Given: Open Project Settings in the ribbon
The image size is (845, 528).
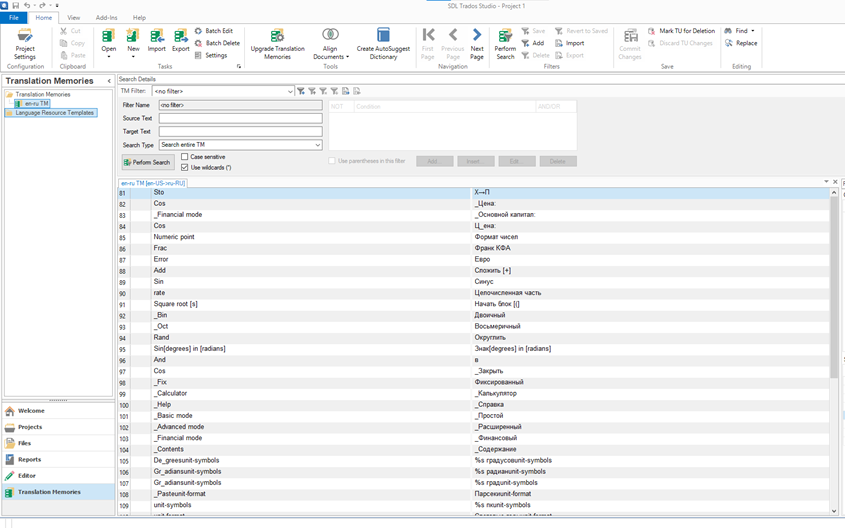Looking at the screenshot, I should pos(25,44).
